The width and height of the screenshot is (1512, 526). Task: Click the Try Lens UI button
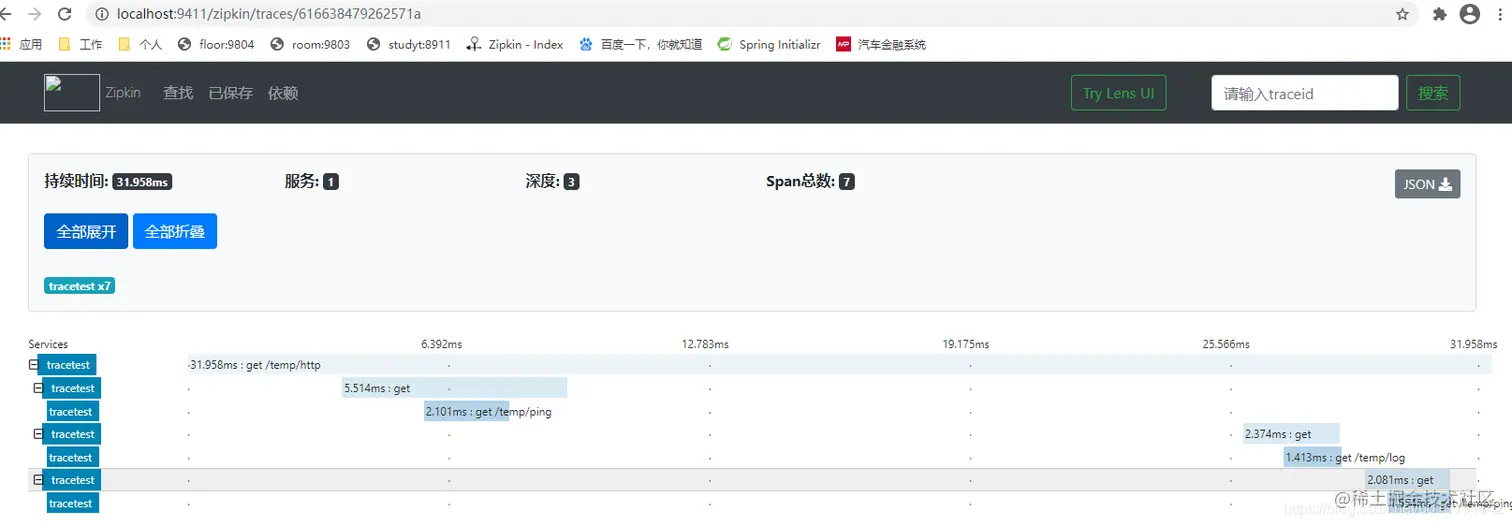pos(1118,93)
